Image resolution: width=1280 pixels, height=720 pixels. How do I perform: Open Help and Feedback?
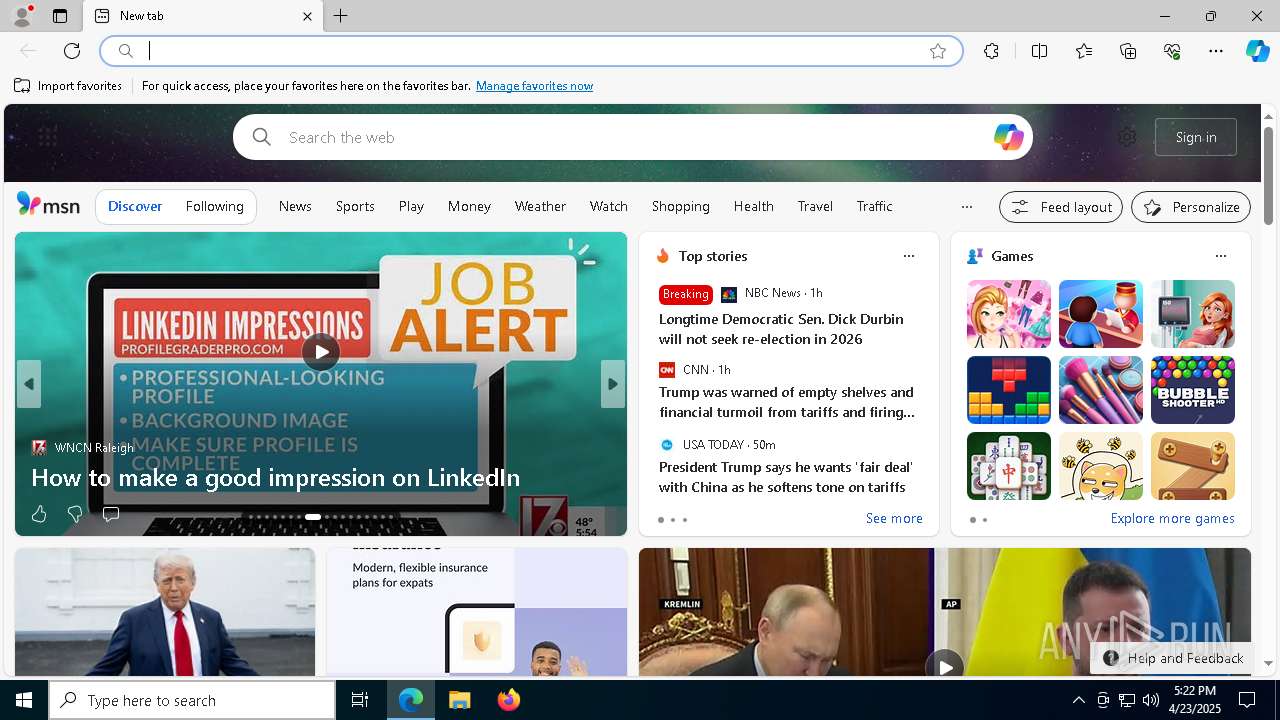pos(1173,658)
